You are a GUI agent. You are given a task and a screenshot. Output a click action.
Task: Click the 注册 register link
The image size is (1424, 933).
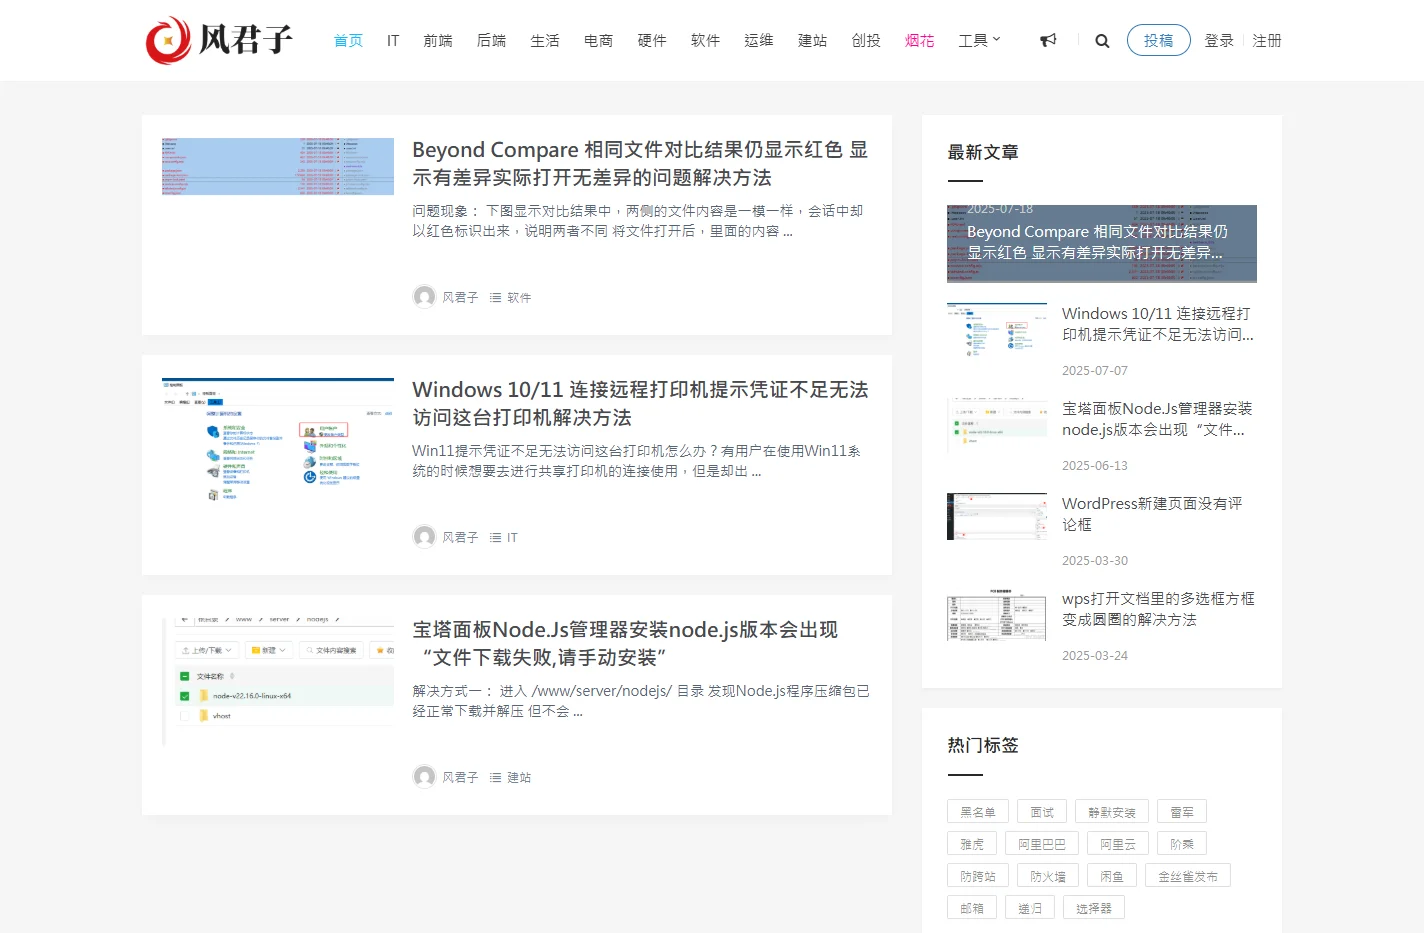[1267, 41]
